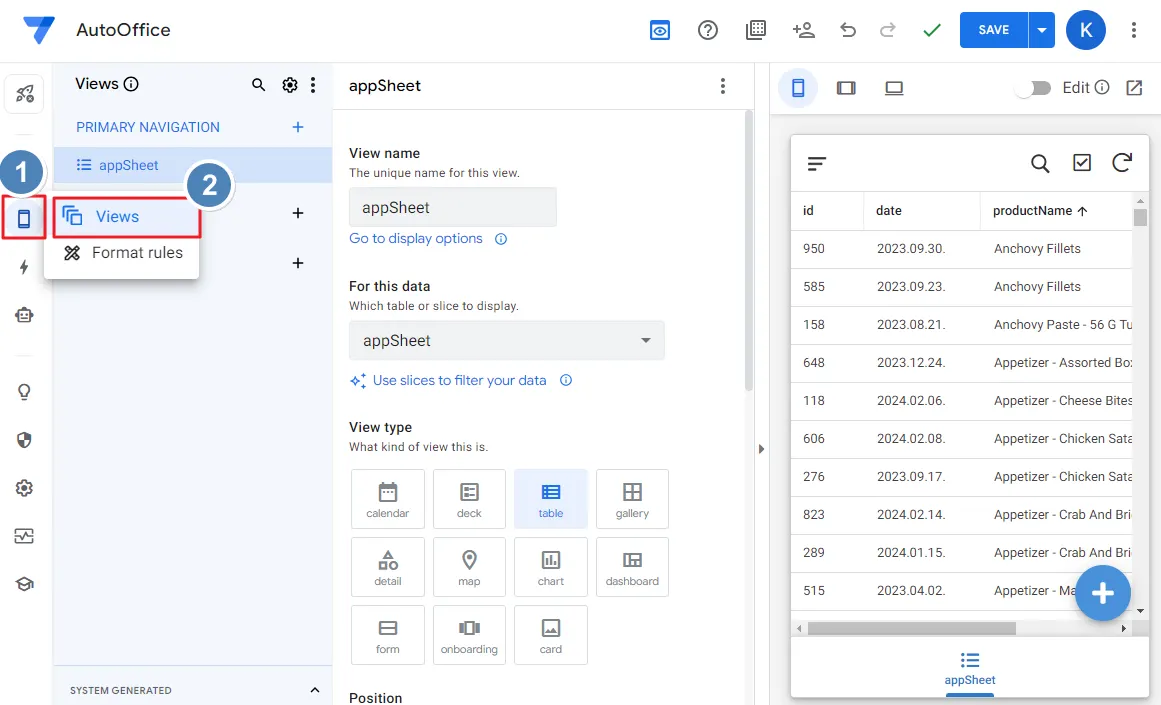Image resolution: width=1161 pixels, height=705 pixels.
Task: Select Views in the popup menu
Action: (126, 217)
